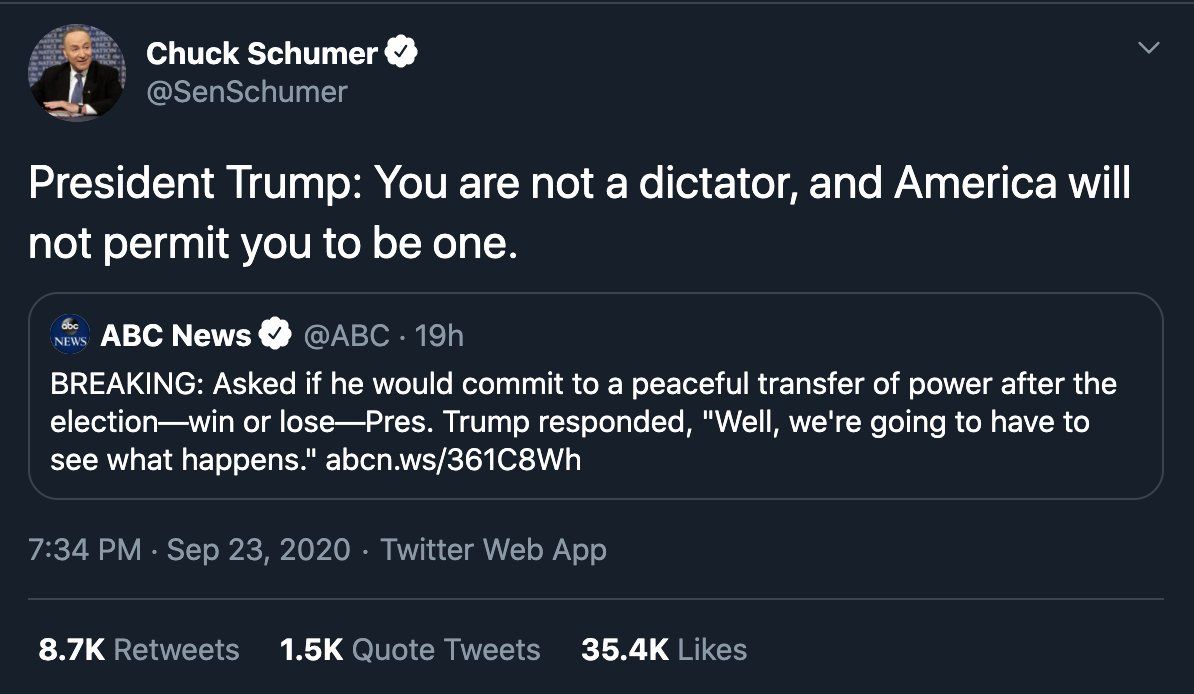
Task: Open the ABC News account name
Action: (176, 335)
